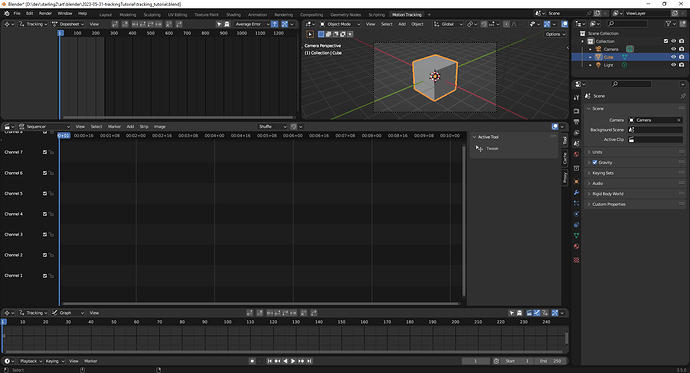The width and height of the screenshot is (690, 373).
Task: Open the Particles properties tab
Action: click(576, 203)
